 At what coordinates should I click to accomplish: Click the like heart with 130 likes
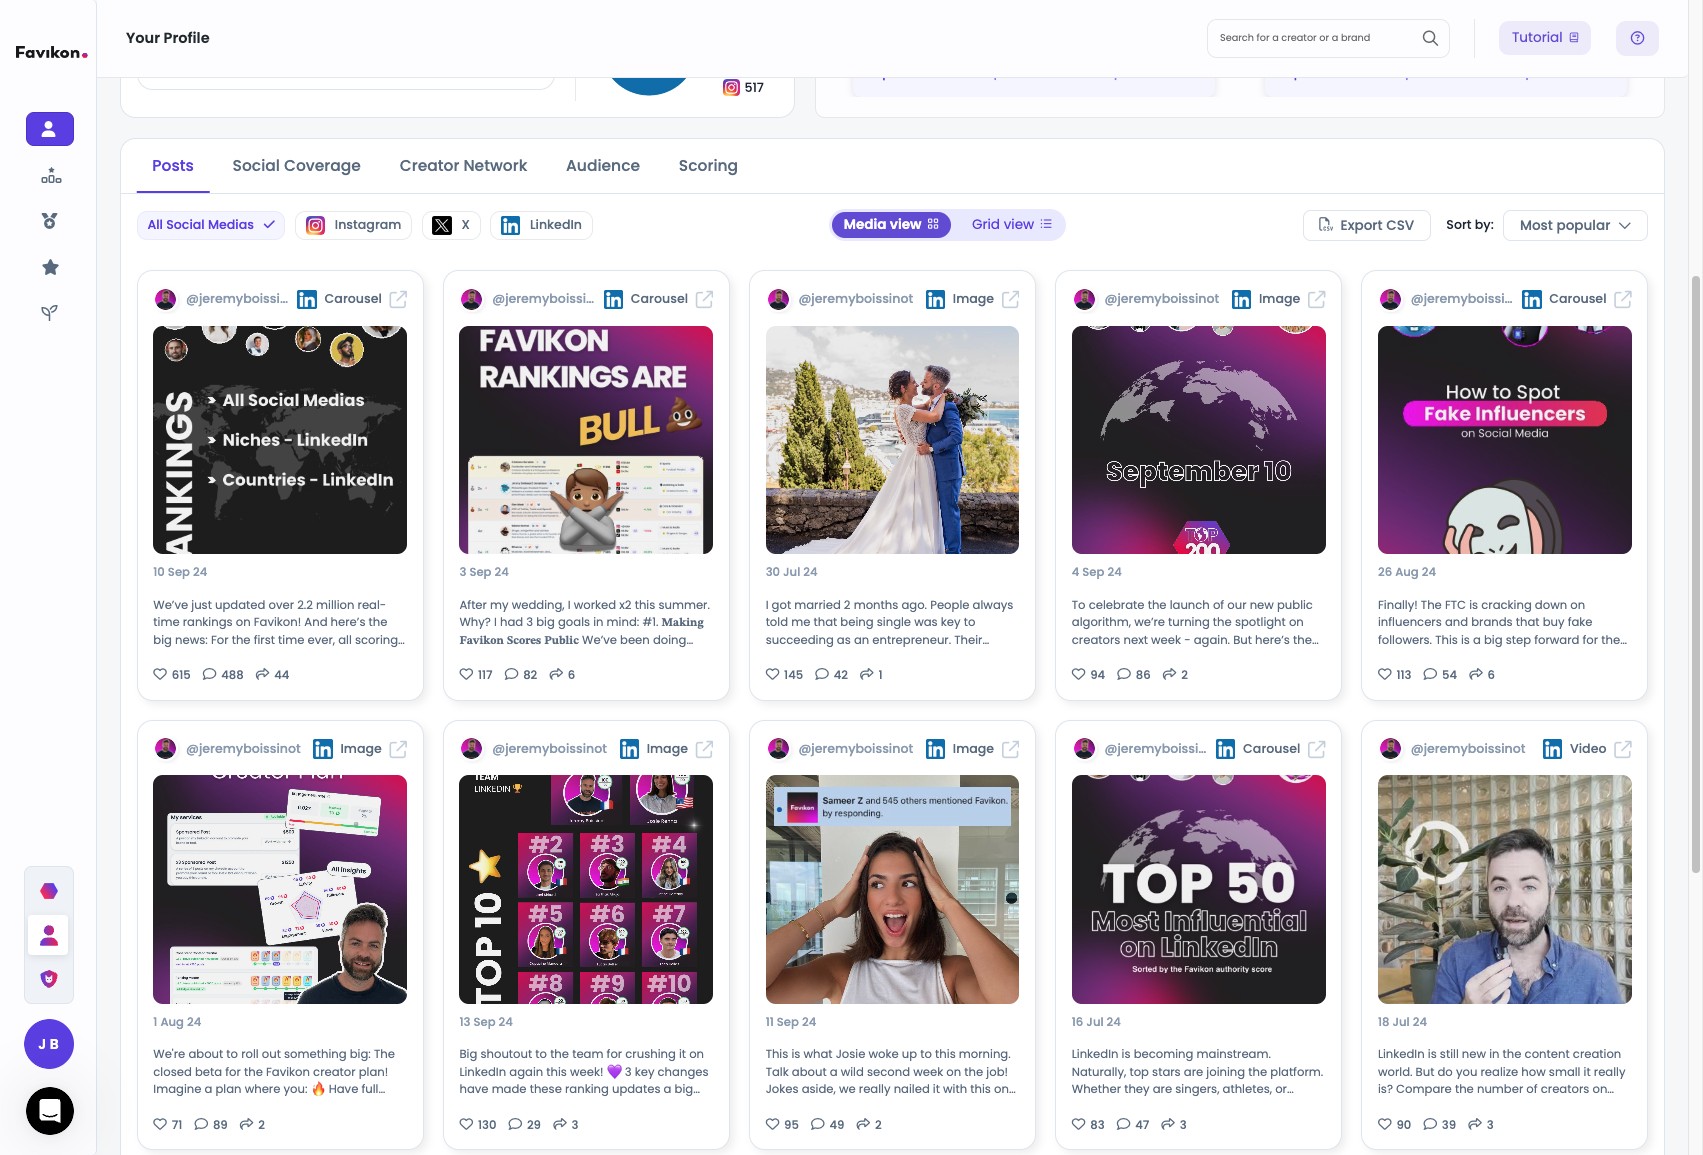[x=466, y=1124]
